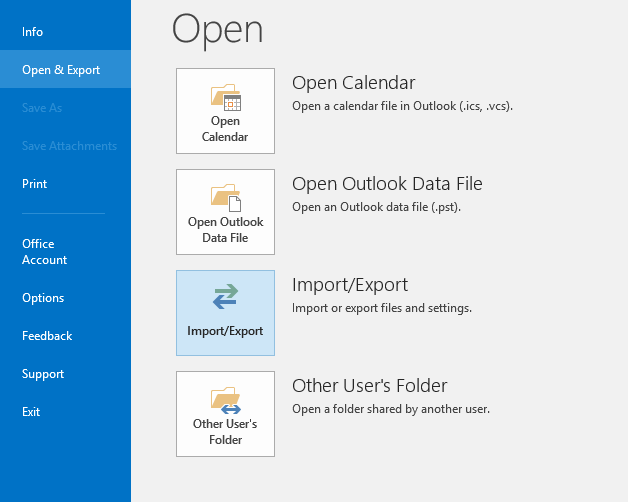
Task: Exit Outlook via sidebar Exit
Action: point(31,412)
